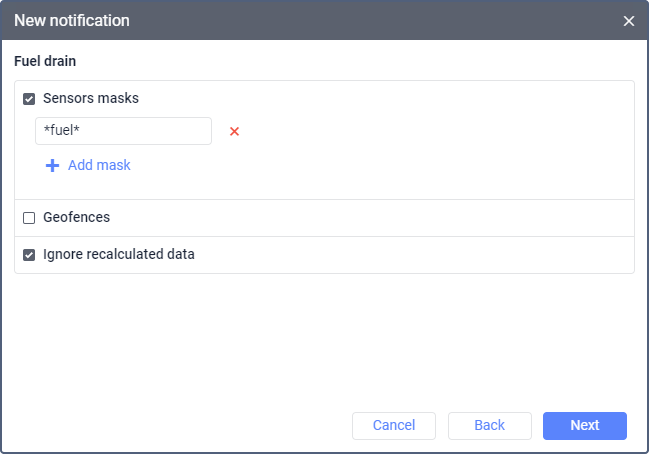Image resolution: width=649 pixels, height=454 pixels.
Task: Click the Add mask link text
Action: click(x=99, y=165)
